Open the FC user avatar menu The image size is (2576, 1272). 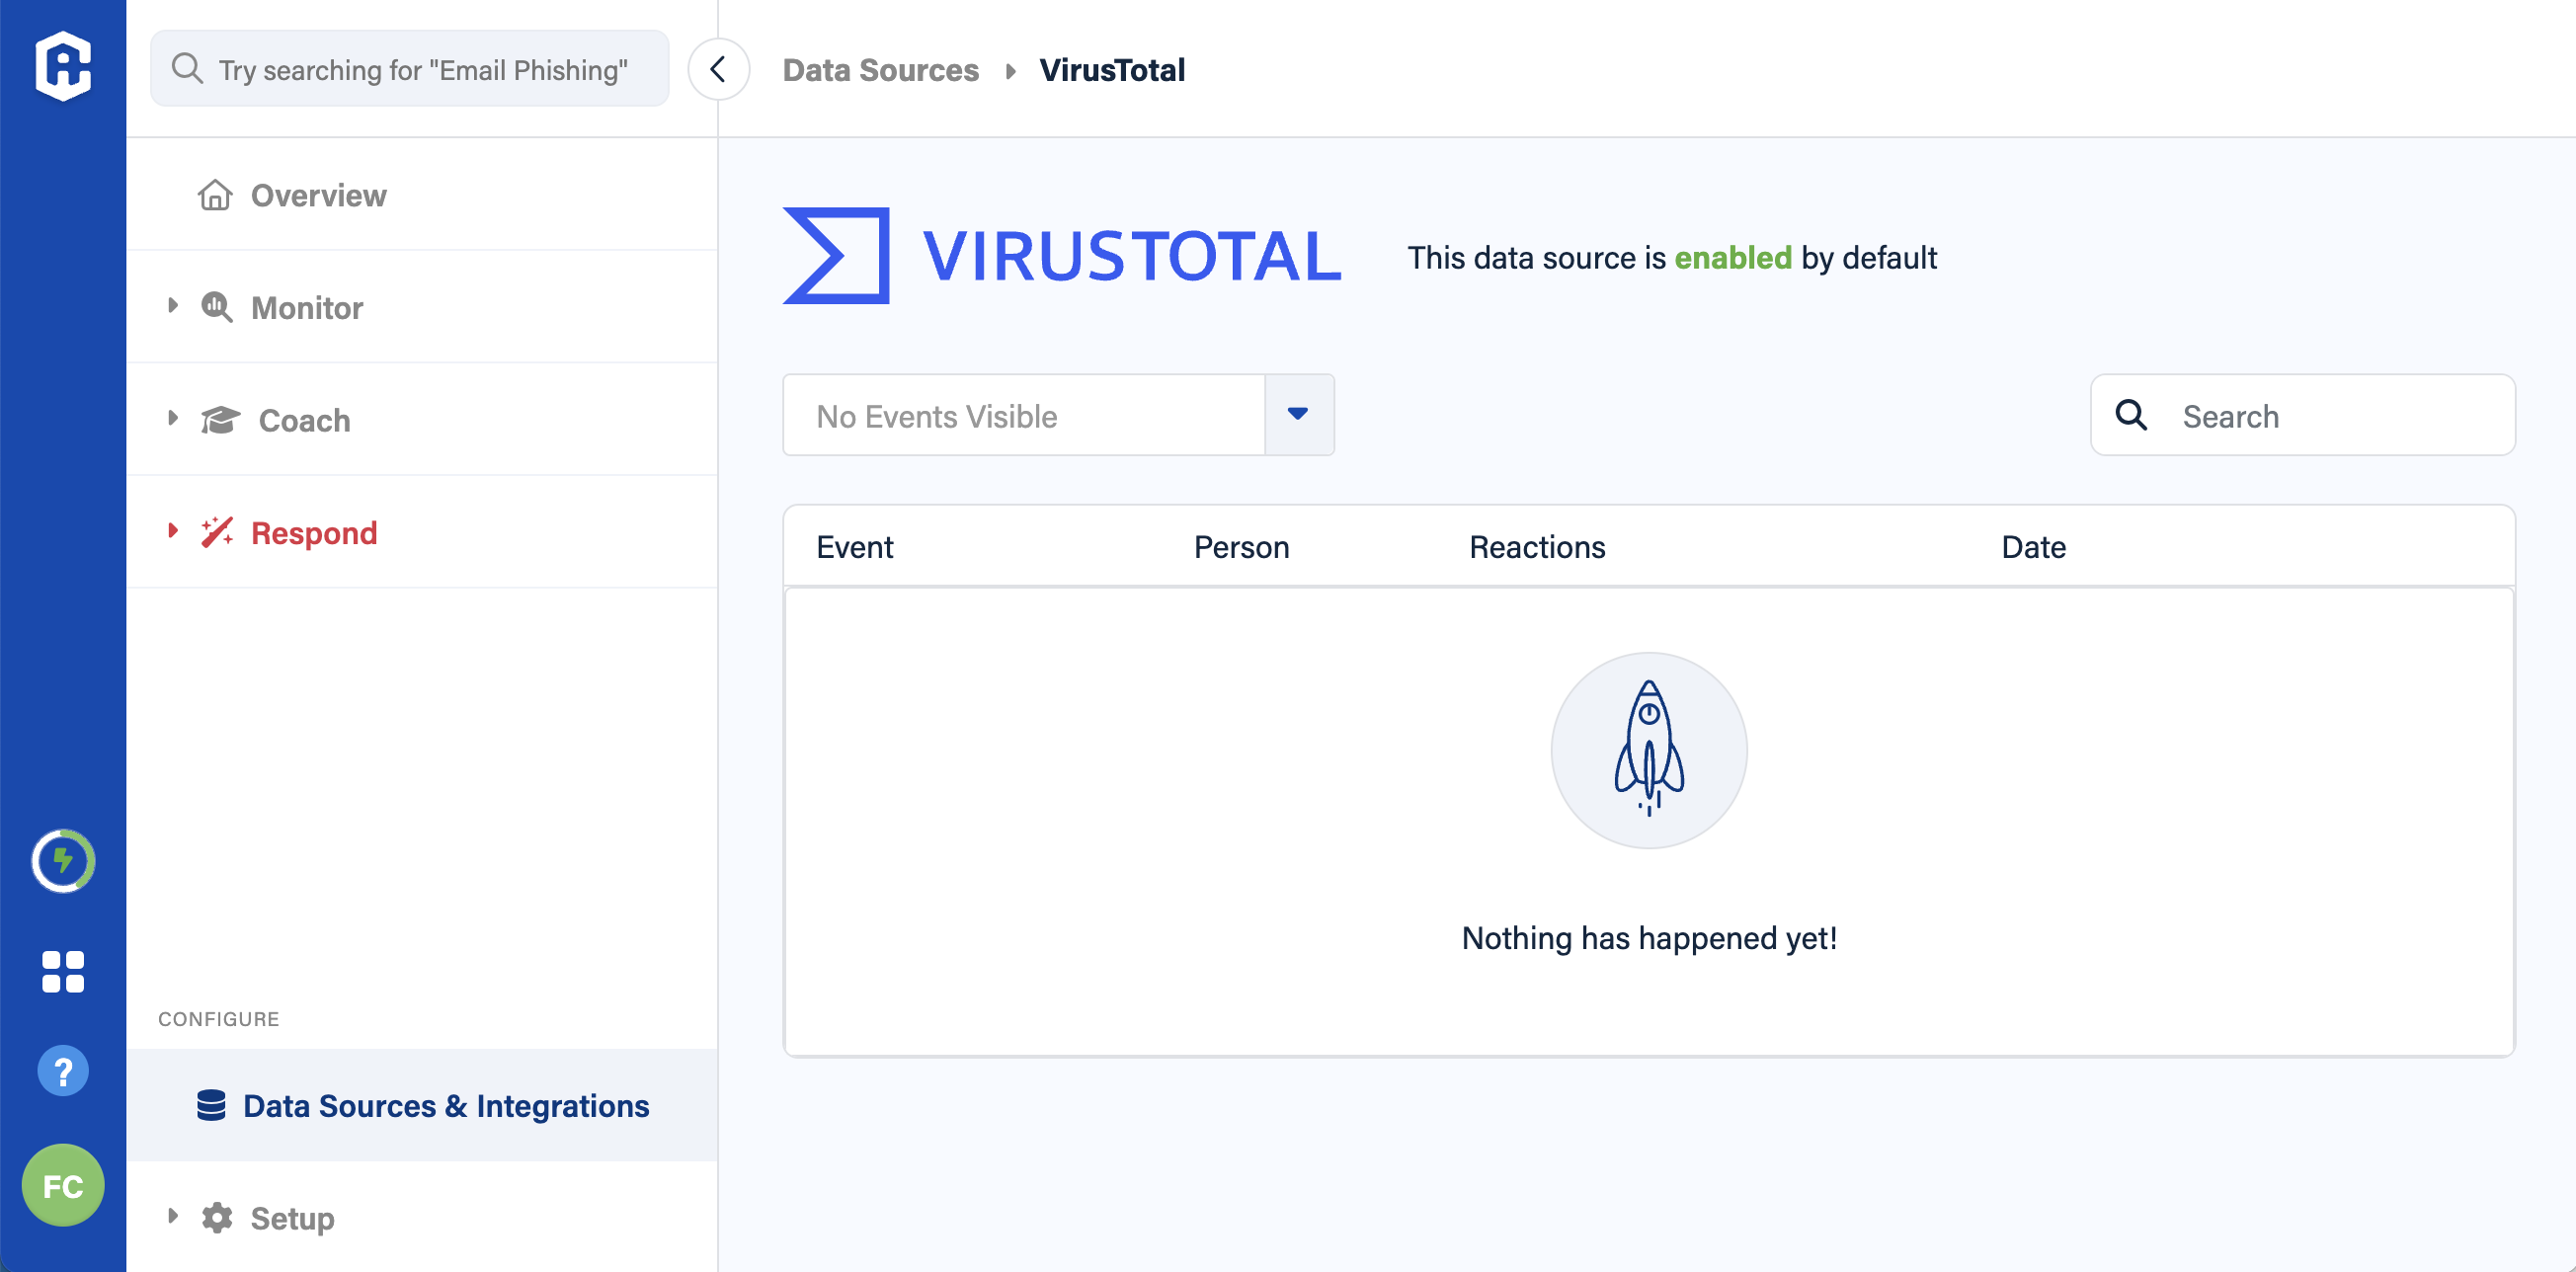(x=63, y=1185)
